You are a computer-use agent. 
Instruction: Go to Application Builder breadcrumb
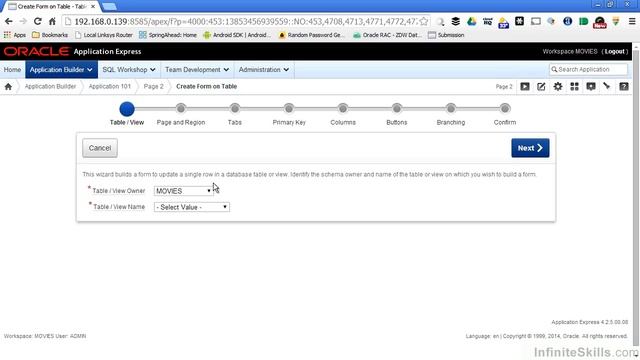tap(50, 87)
